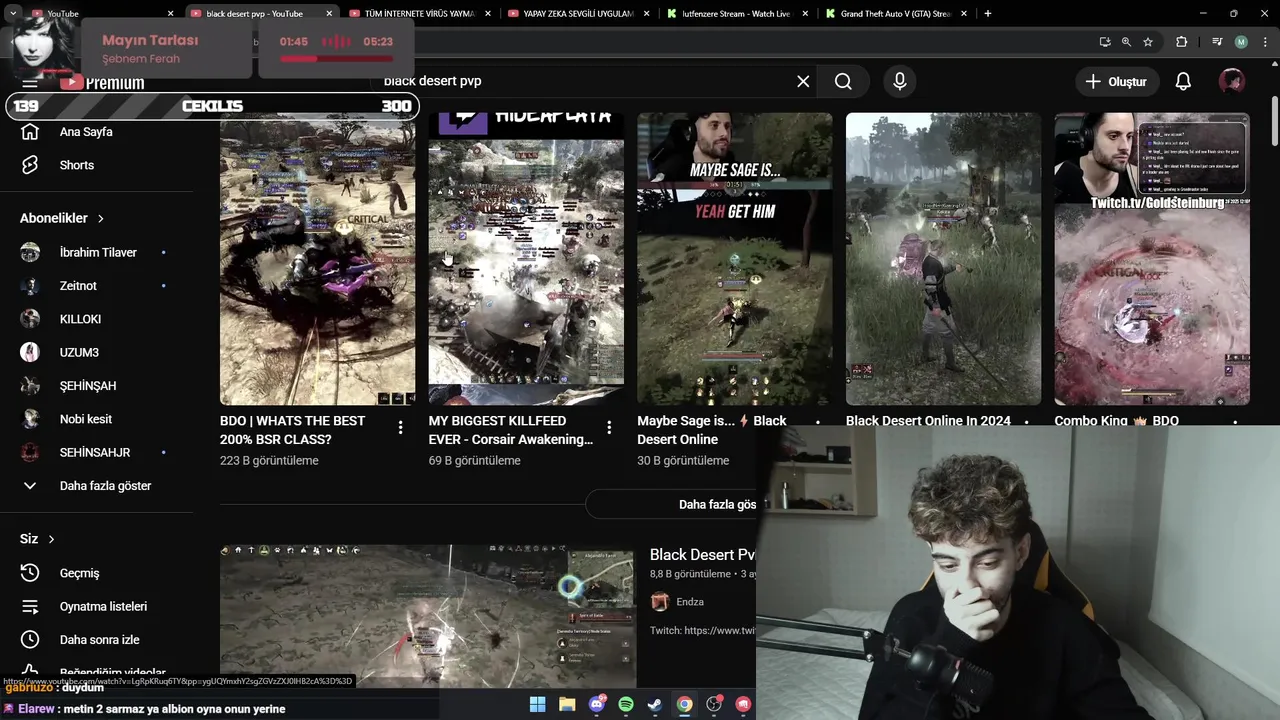This screenshot has height=720, width=1280.
Task: Open Combo King BDO short thumbnail
Action: 1152,259
